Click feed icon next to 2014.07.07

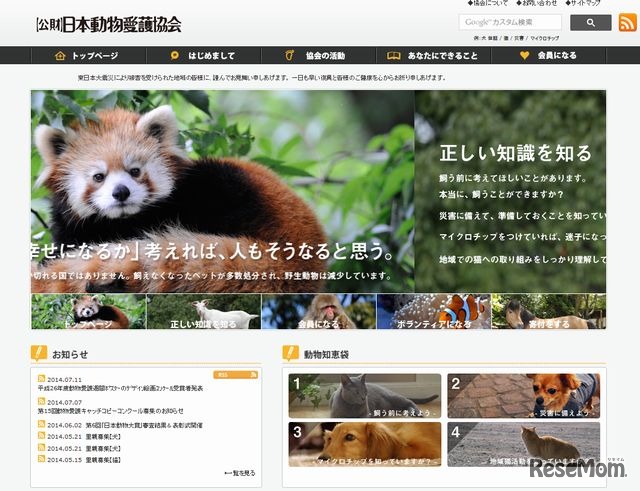pos(41,401)
